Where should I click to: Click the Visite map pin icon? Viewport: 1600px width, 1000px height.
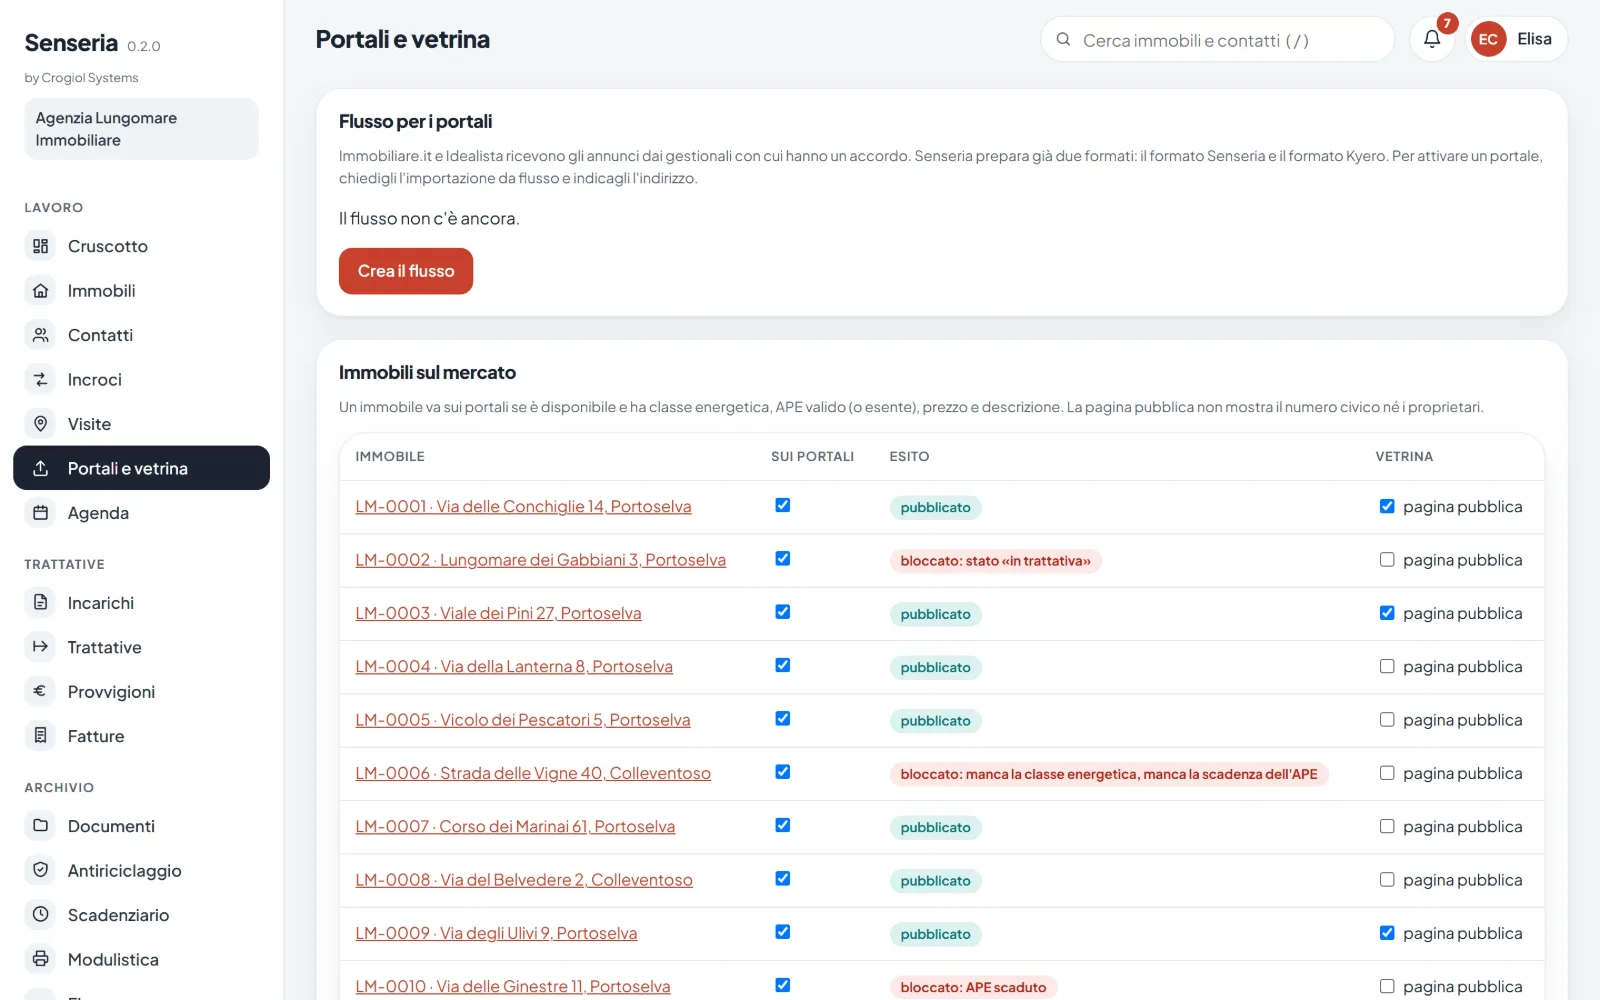40,424
